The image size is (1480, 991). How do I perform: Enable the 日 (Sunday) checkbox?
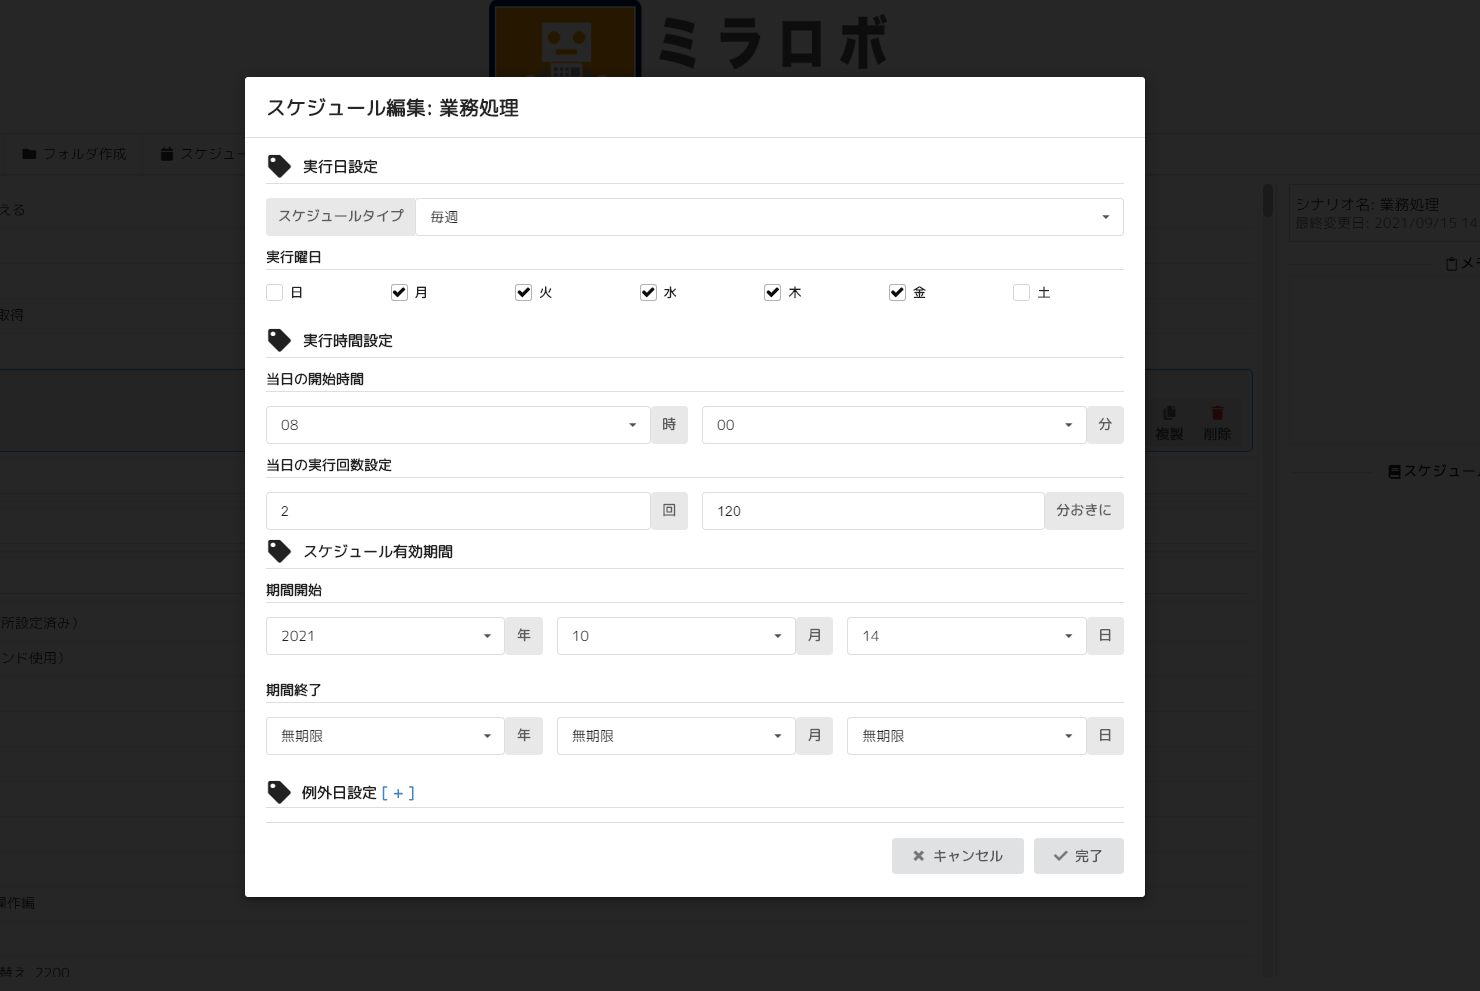point(275,292)
